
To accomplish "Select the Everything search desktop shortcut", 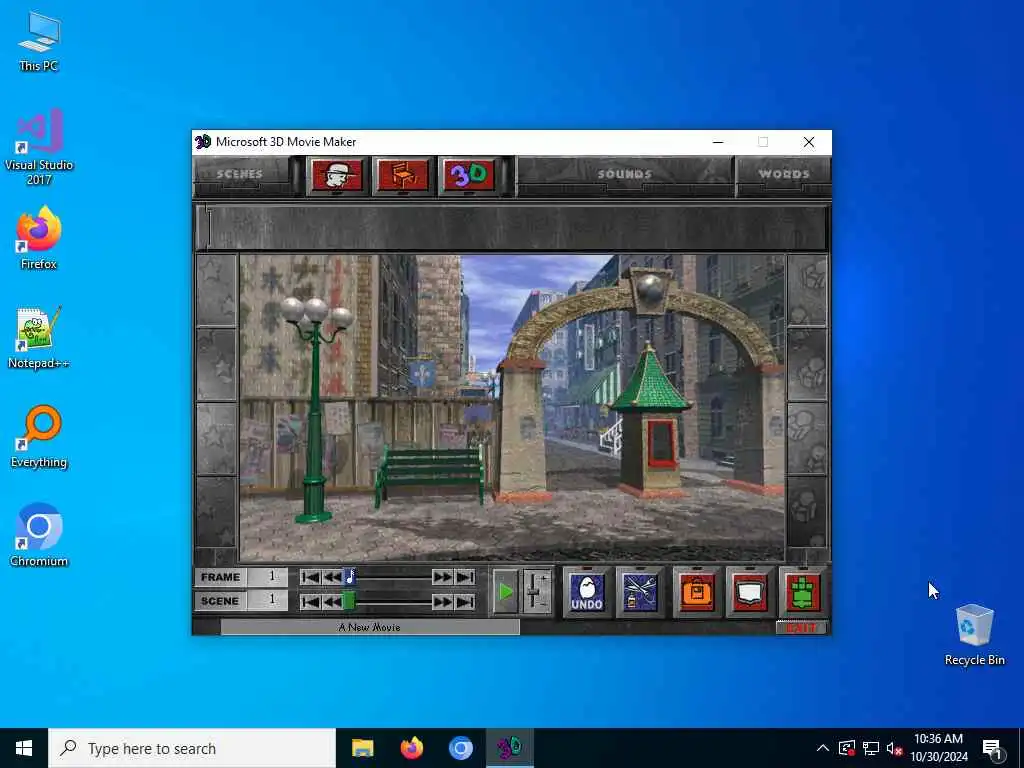I will point(39,437).
